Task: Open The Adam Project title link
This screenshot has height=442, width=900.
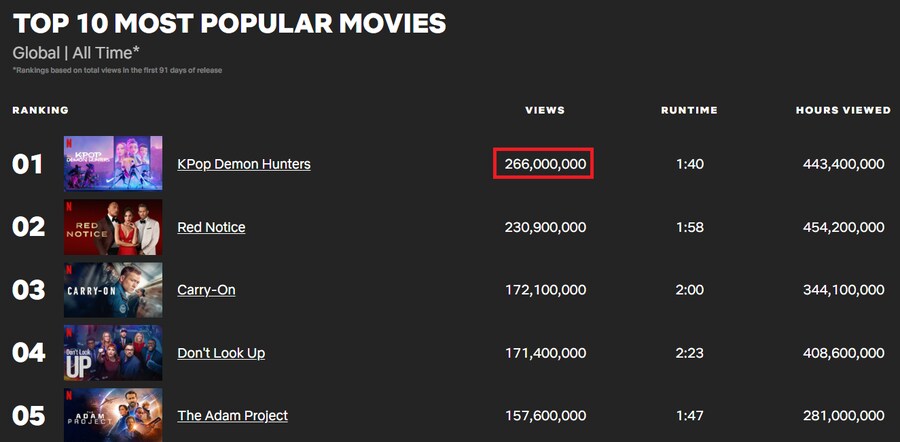Action: [x=232, y=416]
